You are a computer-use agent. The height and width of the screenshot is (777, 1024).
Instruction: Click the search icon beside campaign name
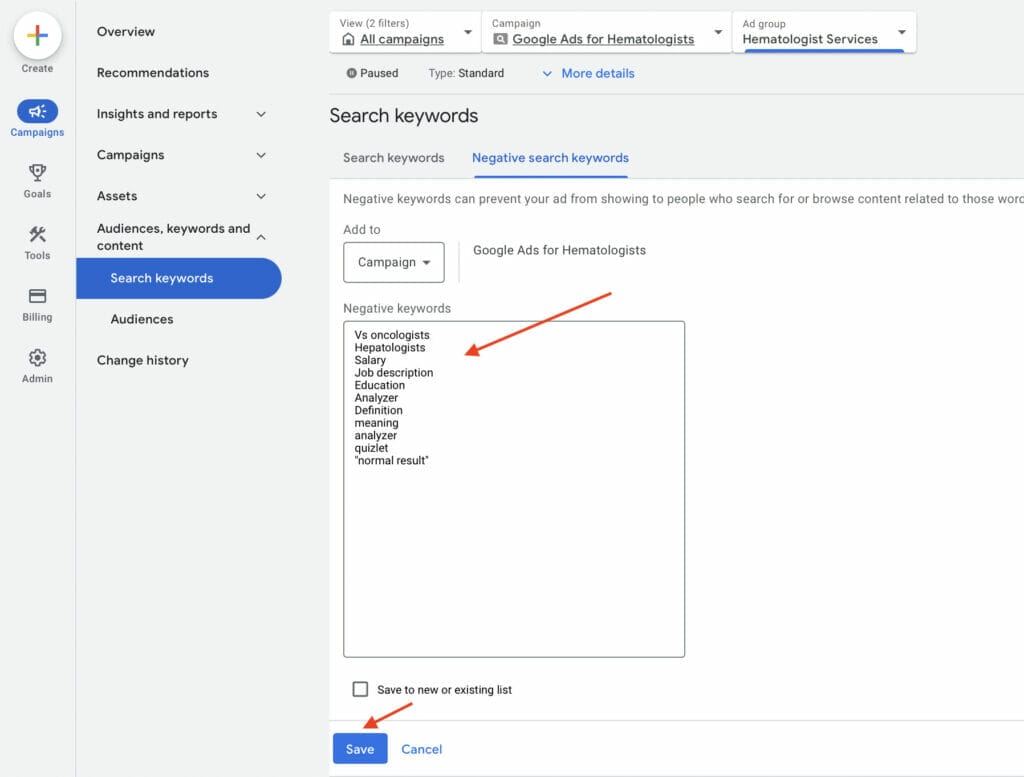(x=500, y=39)
